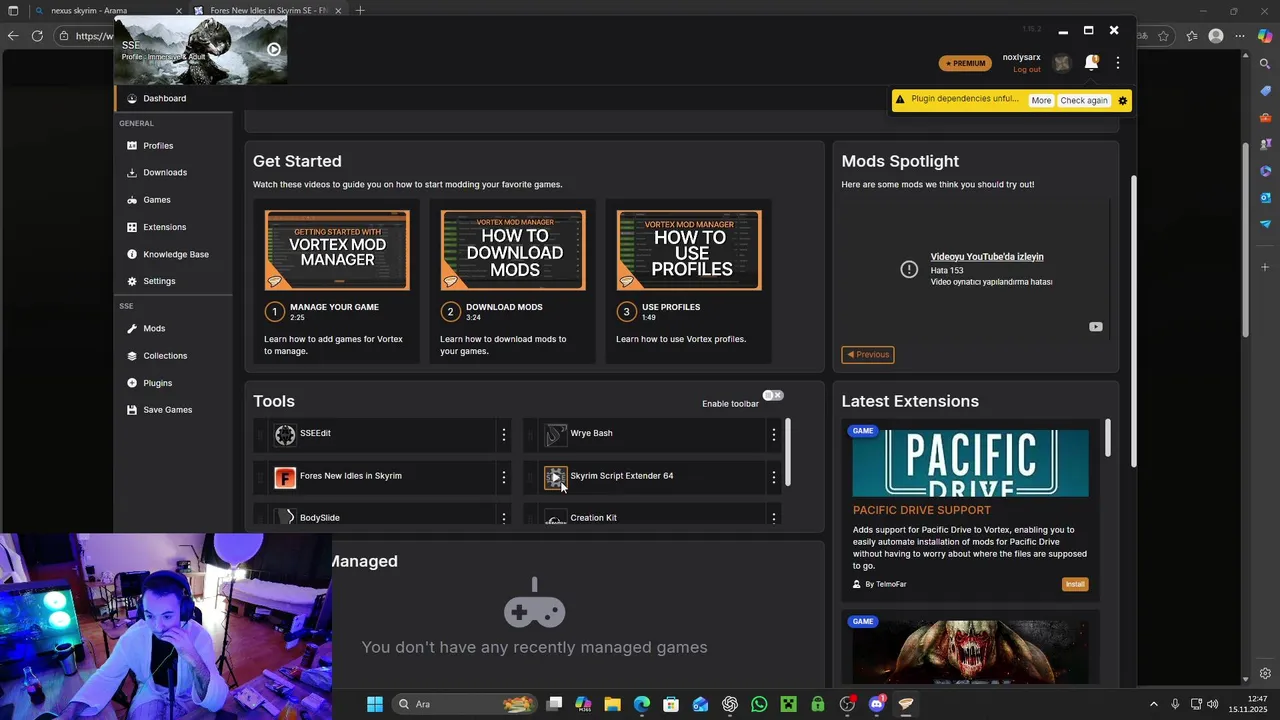Open Discord from the taskbar
This screenshot has height=720, width=1280.
click(x=877, y=704)
